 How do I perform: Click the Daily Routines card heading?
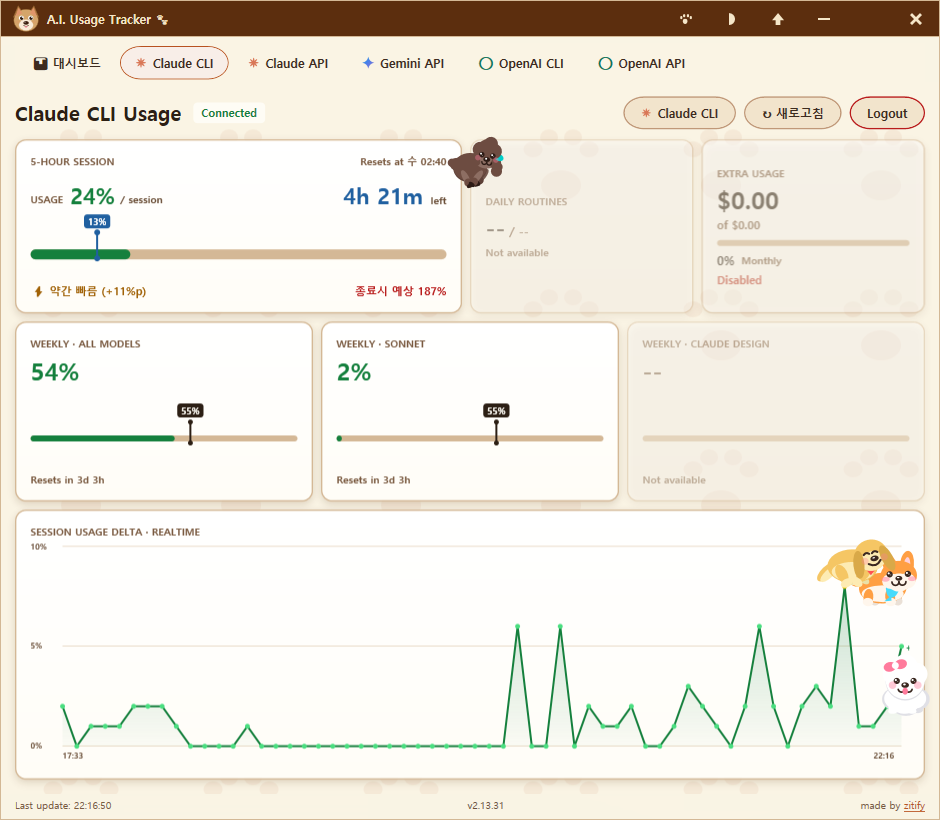tap(526, 201)
